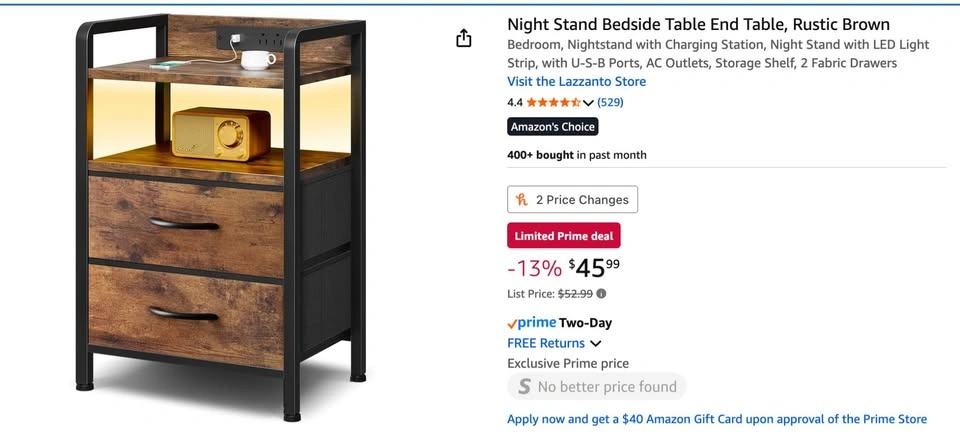Click the Prime checkmark logo
Image resolution: width=960 pixels, height=432 pixels.
point(512,323)
